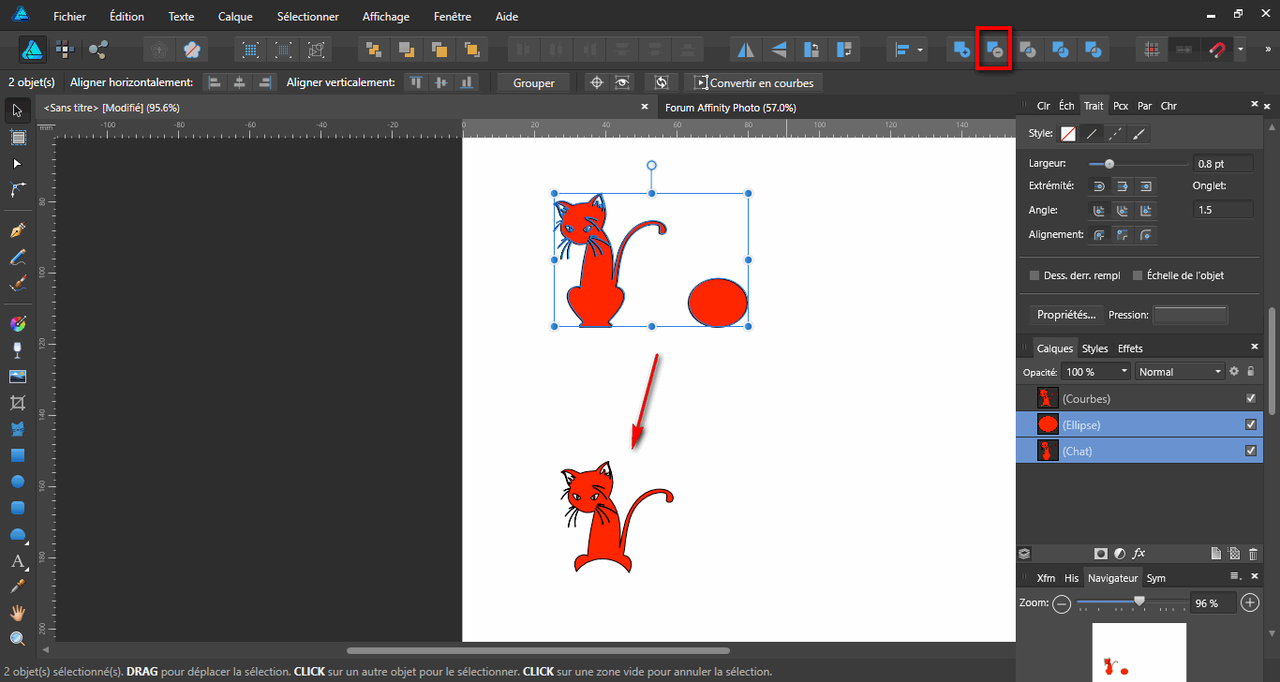
Task: Check Dess. derr. rempl option
Action: point(1035,275)
